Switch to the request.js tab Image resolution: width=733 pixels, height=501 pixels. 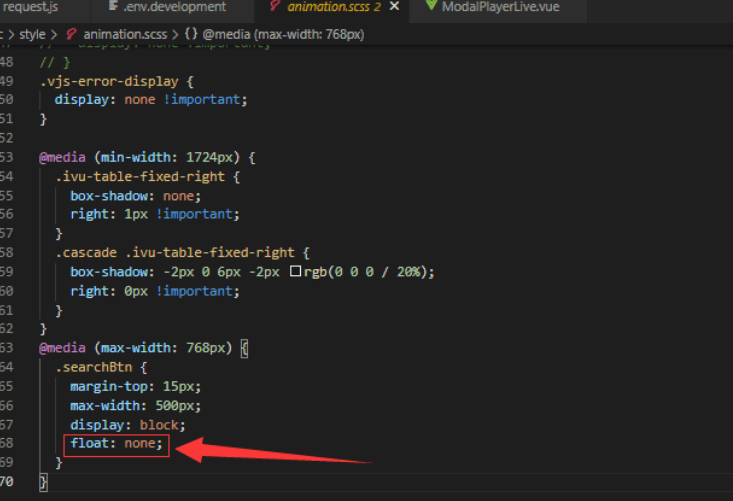point(34,7)
